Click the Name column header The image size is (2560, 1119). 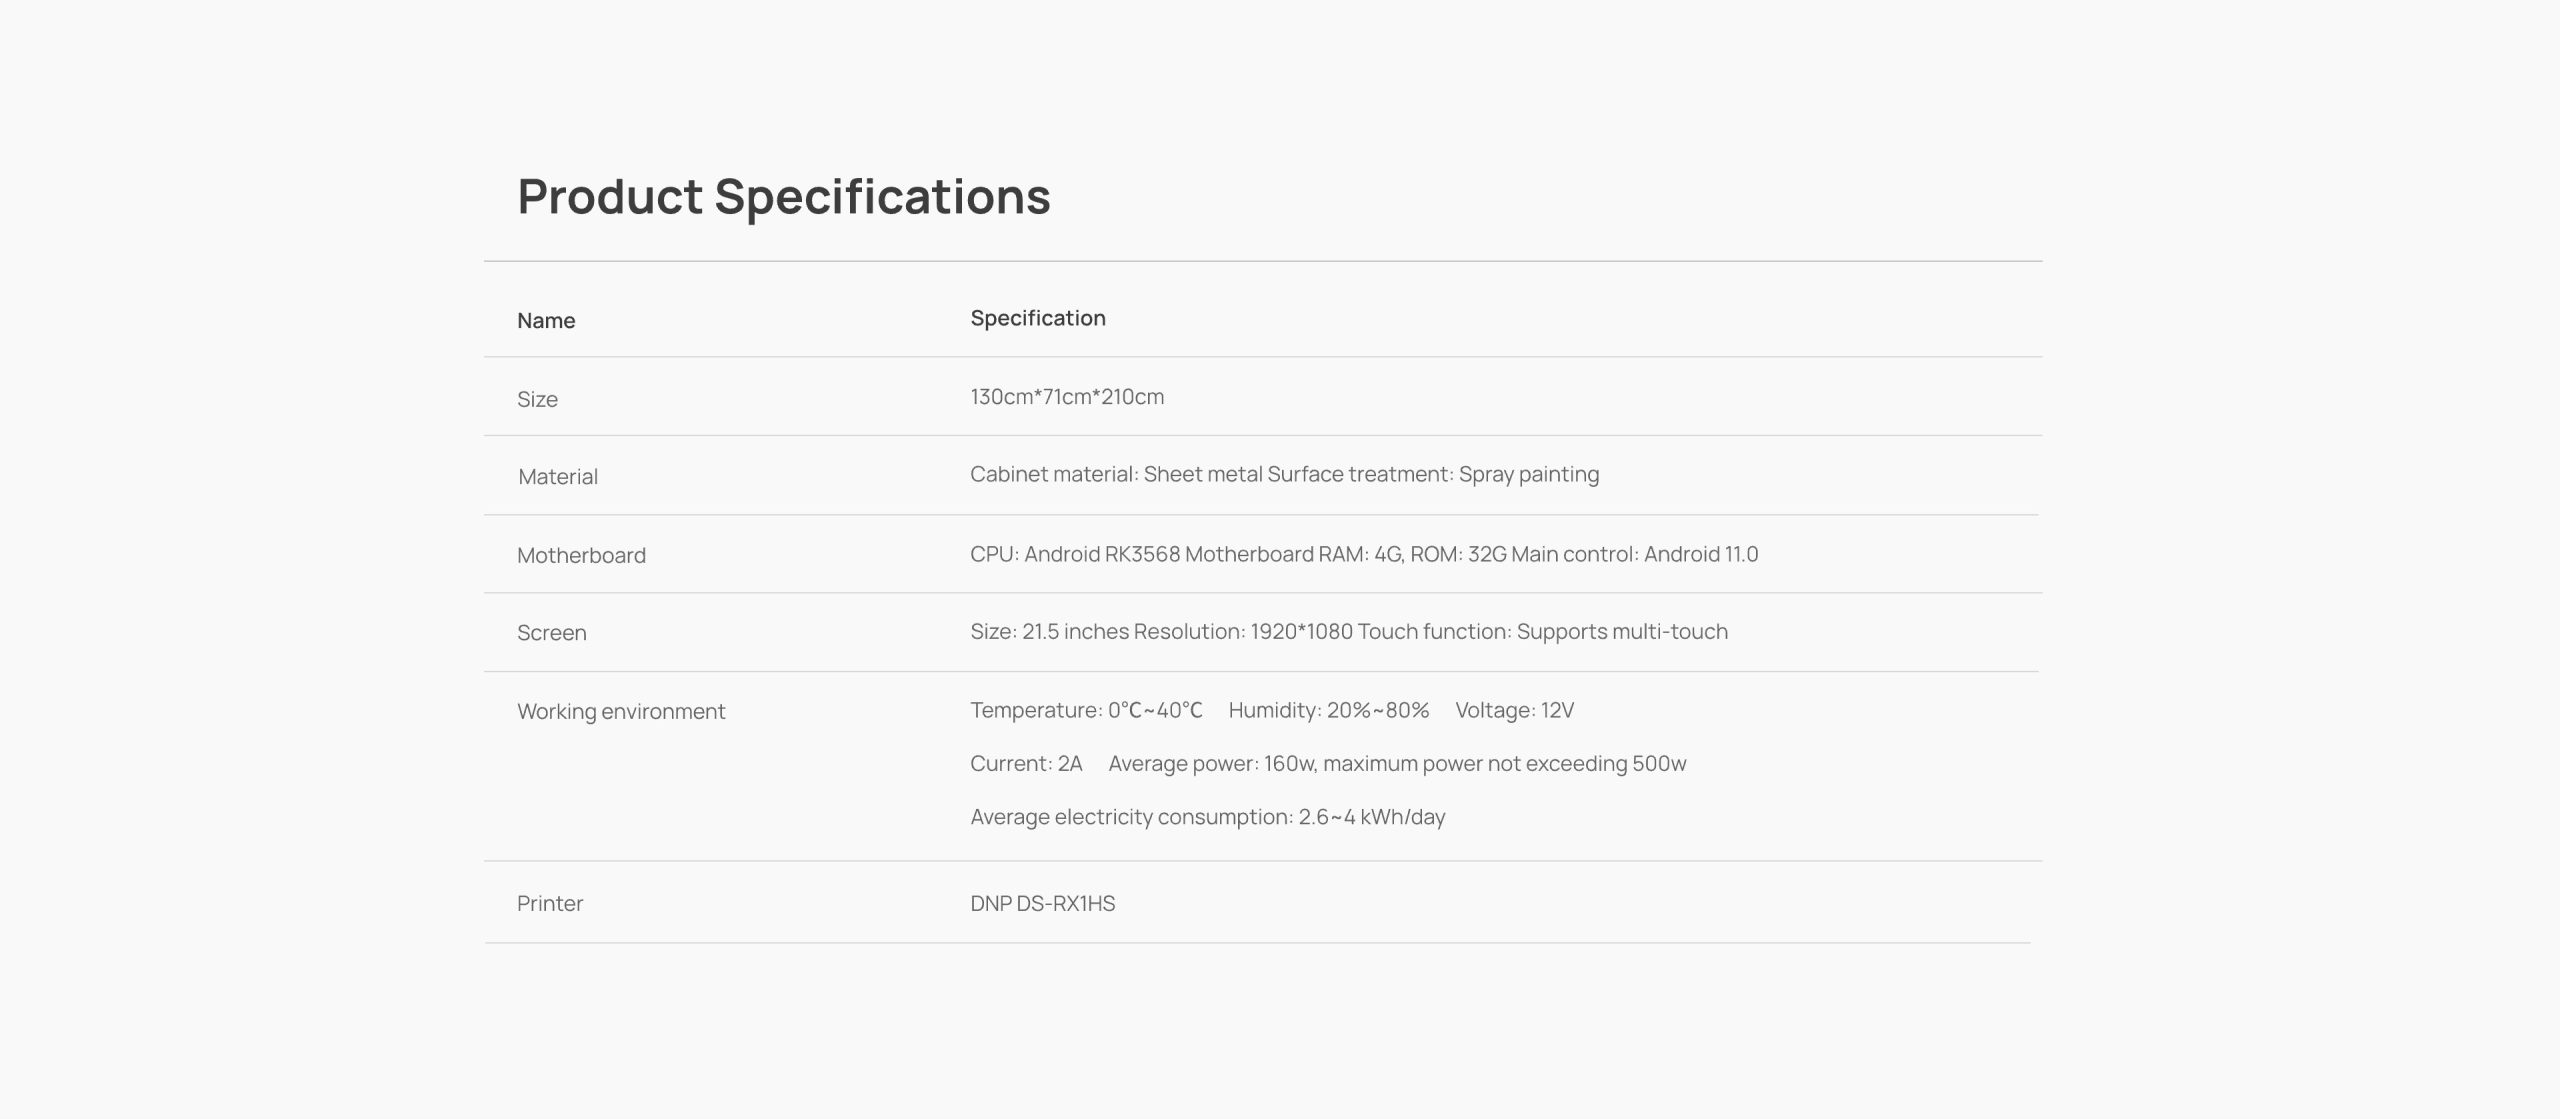(x=546, y=321)
